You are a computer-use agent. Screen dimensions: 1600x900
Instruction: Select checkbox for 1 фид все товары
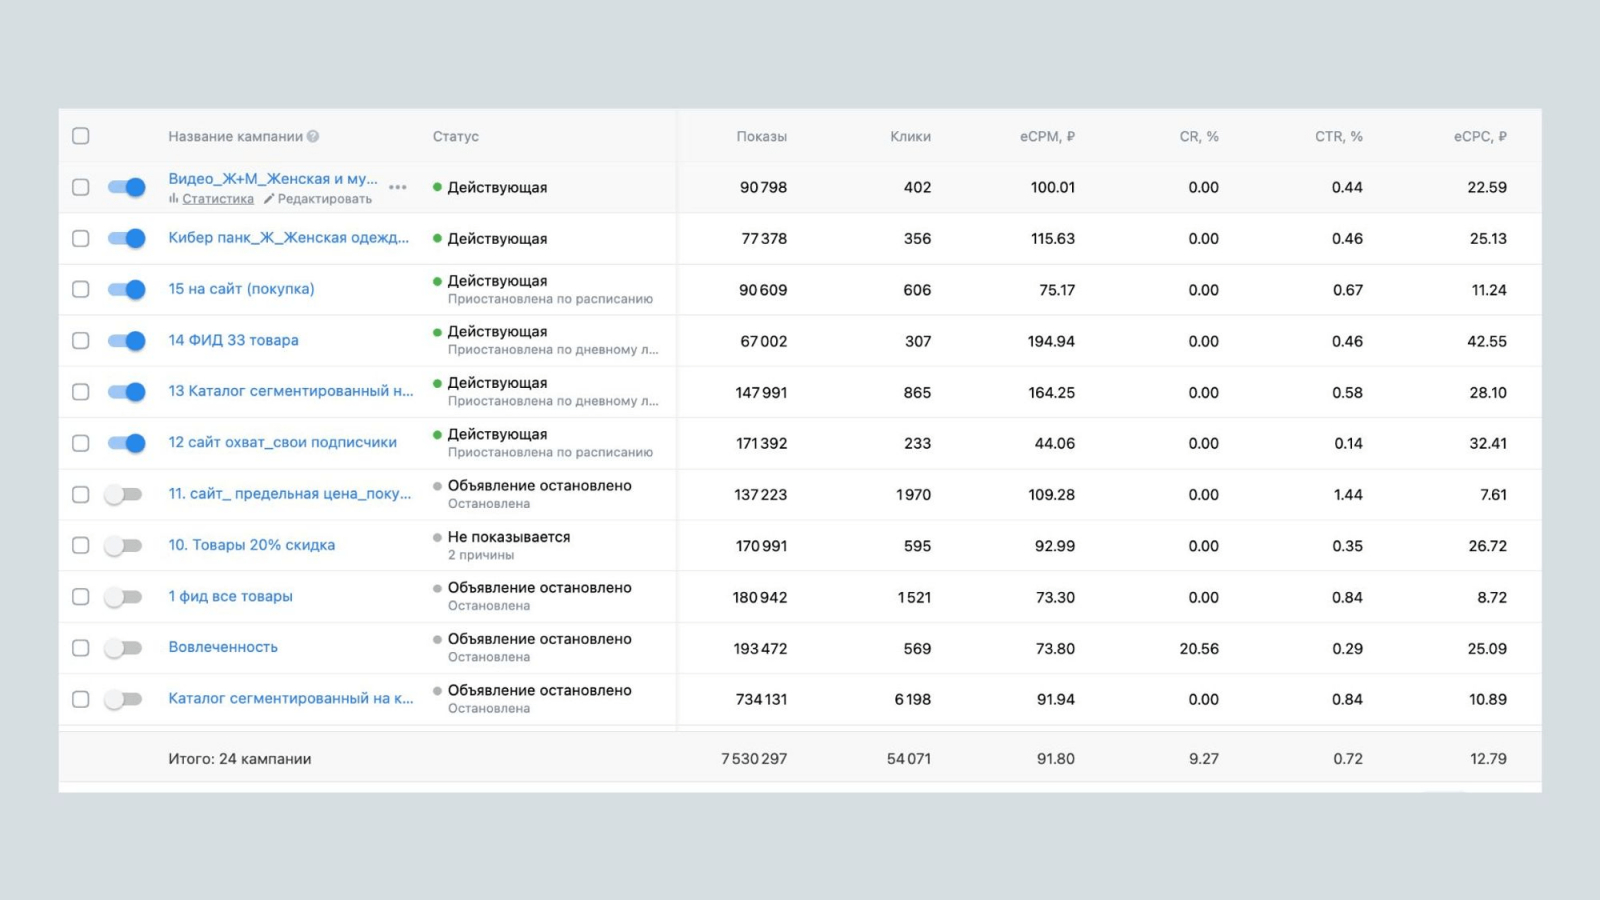point(81,596)
